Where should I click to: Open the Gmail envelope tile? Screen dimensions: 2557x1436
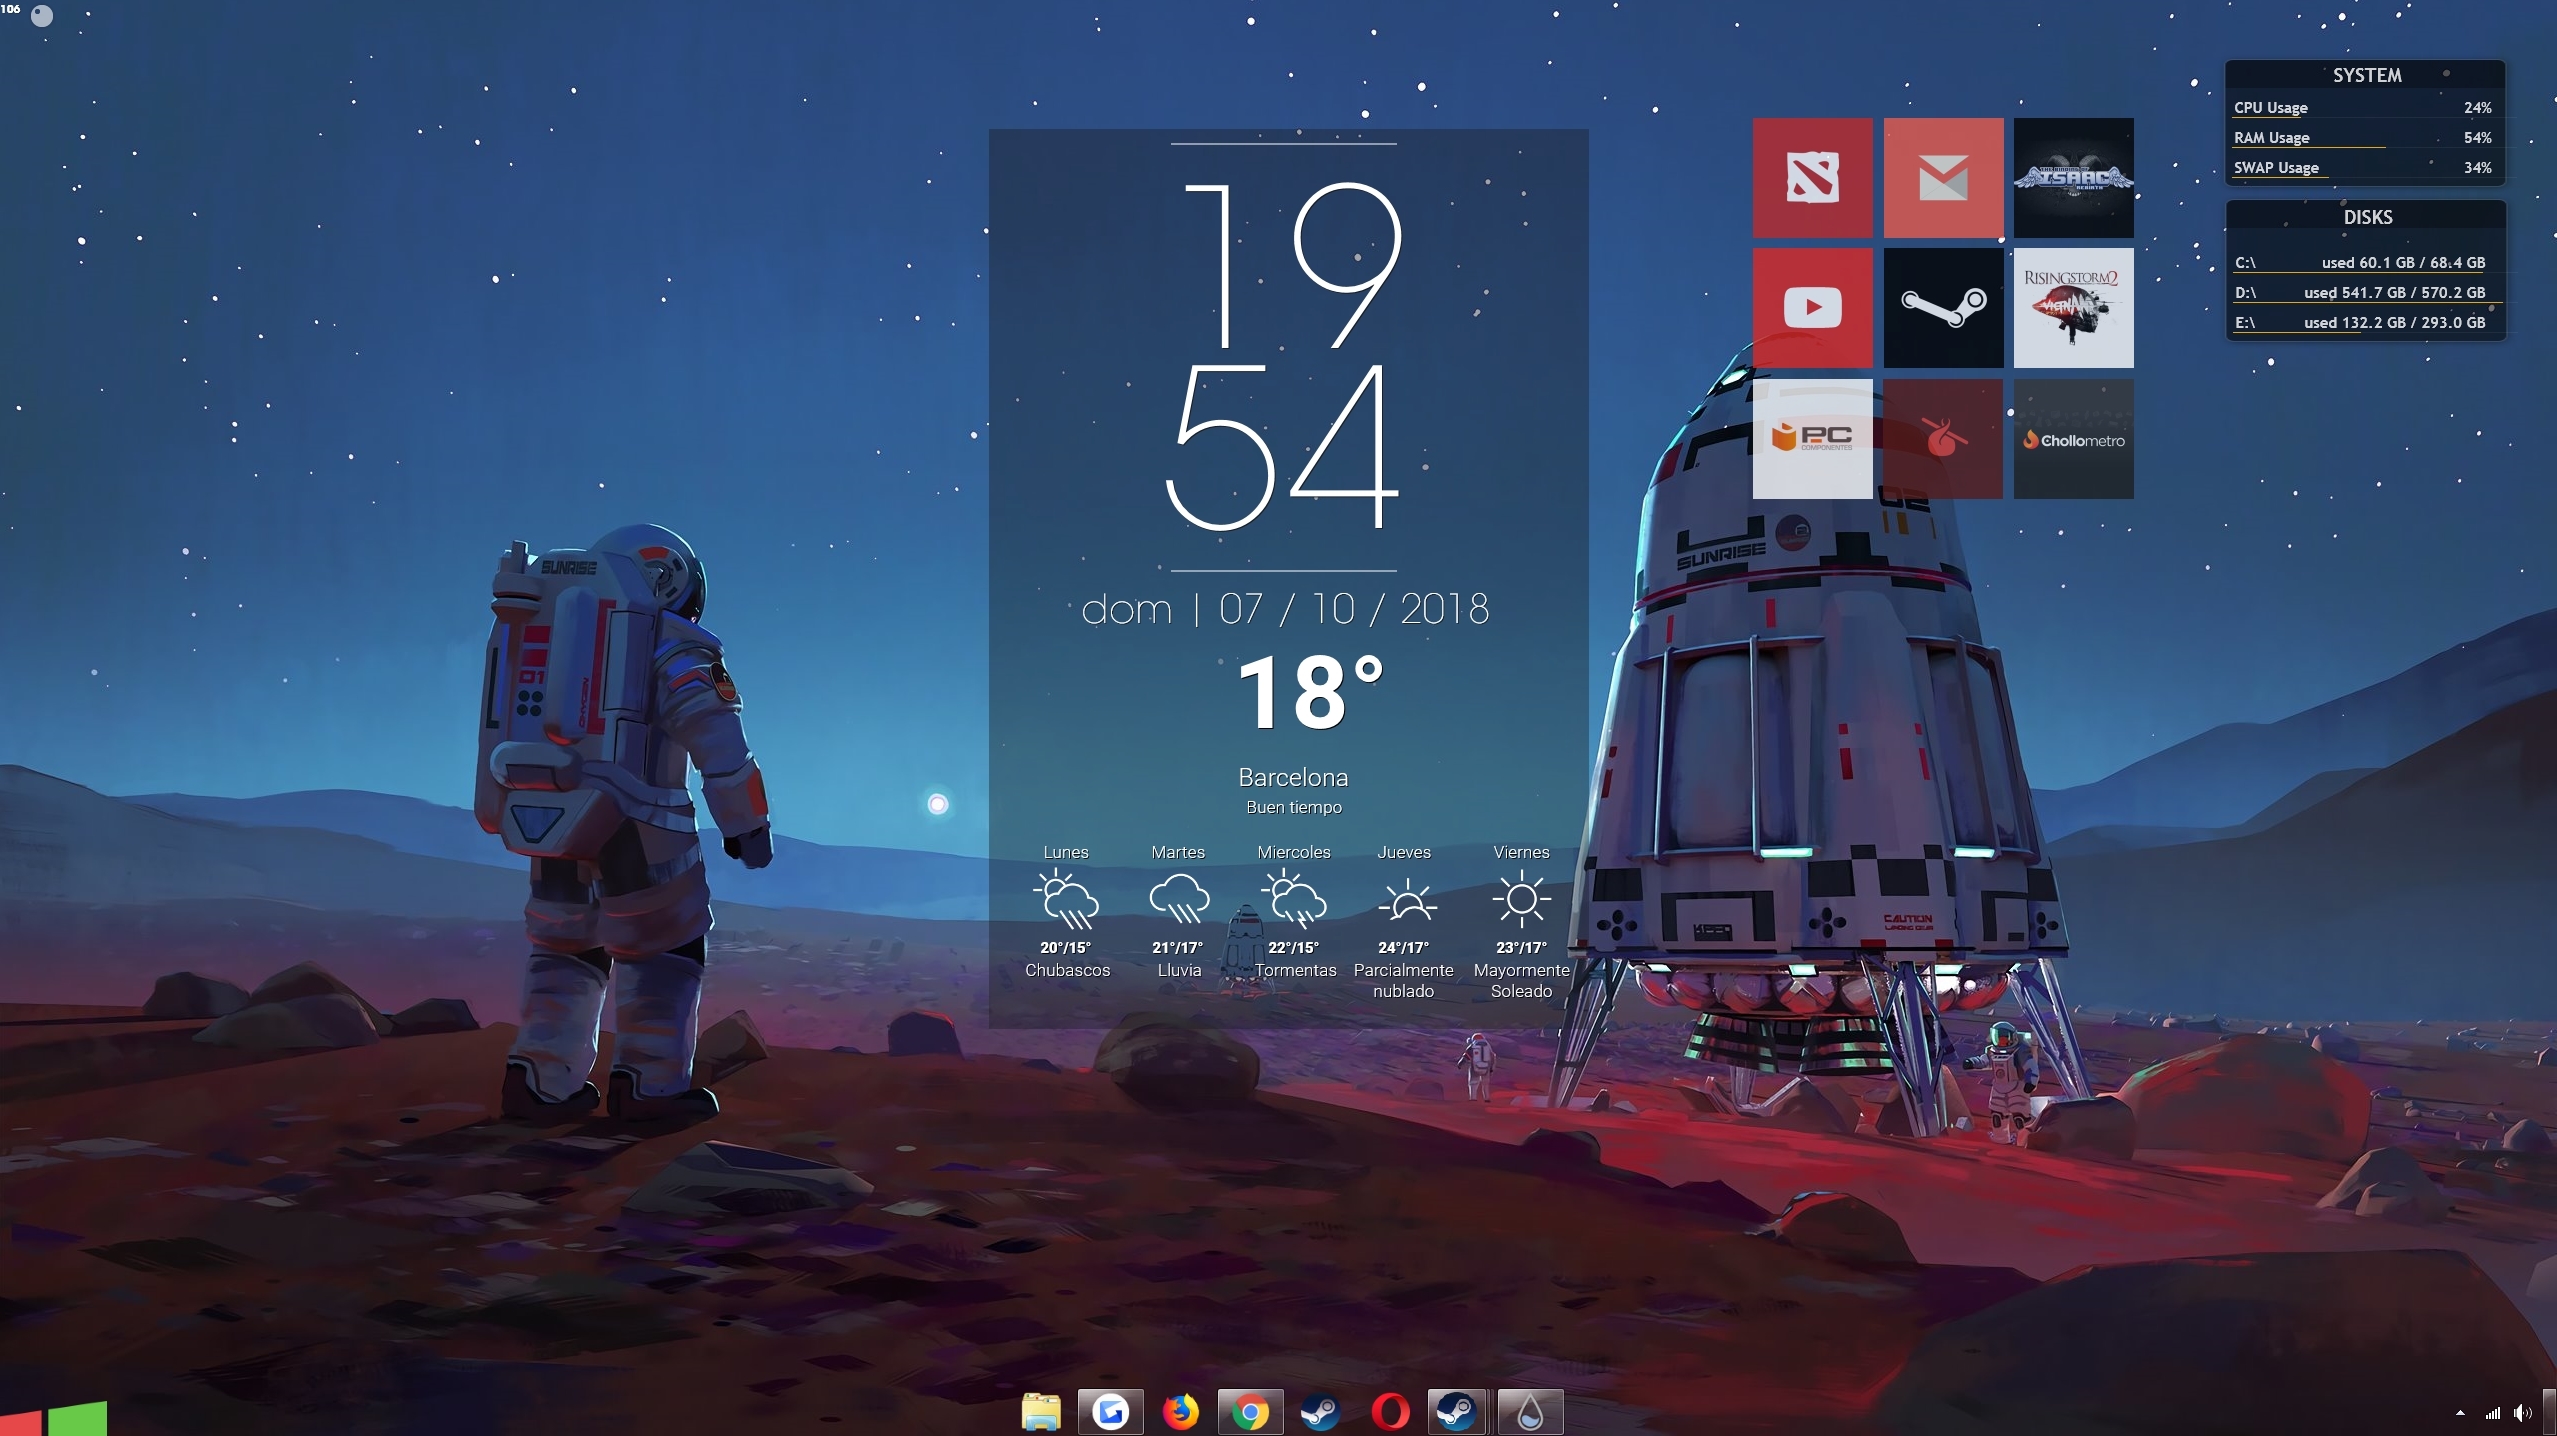pyautogui.click(x=1943, y=178)
